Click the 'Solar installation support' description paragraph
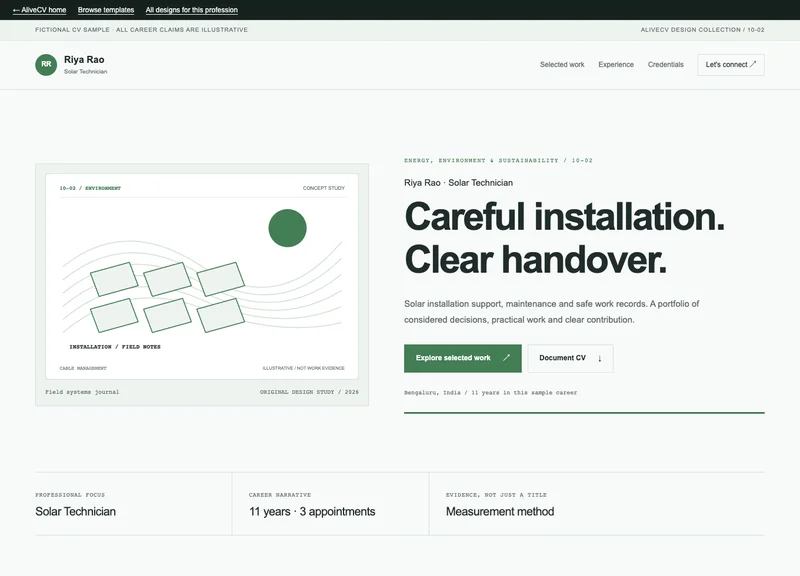 coord(552,312)
